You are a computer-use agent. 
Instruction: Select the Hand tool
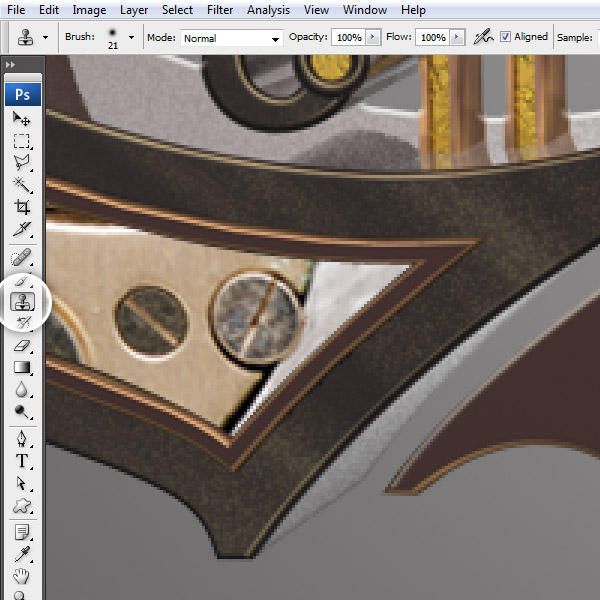point(22,576)
